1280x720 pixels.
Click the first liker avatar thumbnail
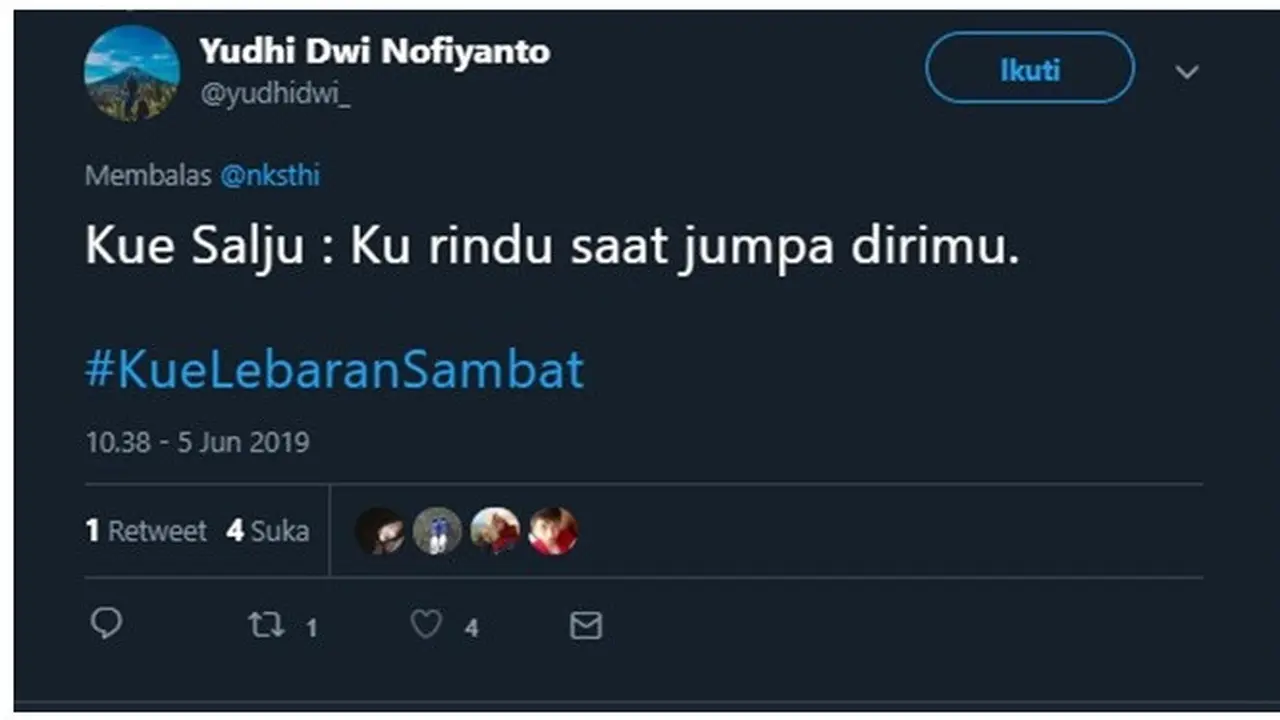tap(381, 531)
